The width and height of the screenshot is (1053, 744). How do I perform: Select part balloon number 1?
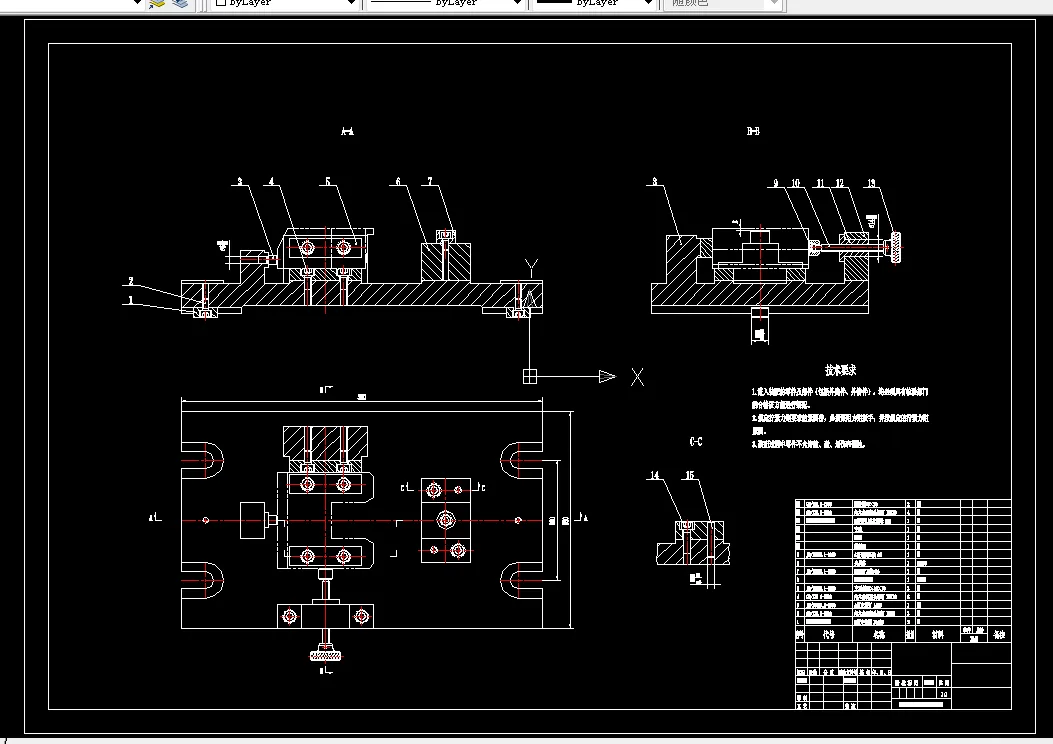tap(131, 300)
